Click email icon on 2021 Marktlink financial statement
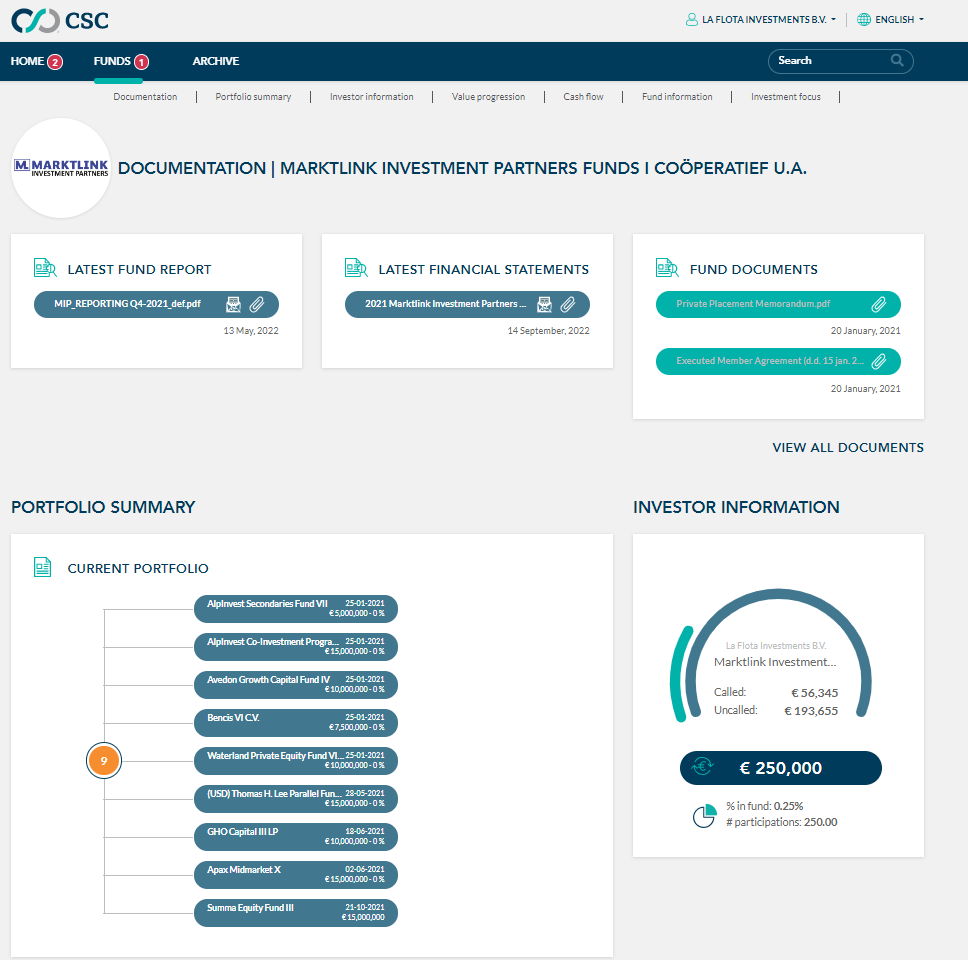The height and width of the screenshot is (960, 968). coord(544,304)
